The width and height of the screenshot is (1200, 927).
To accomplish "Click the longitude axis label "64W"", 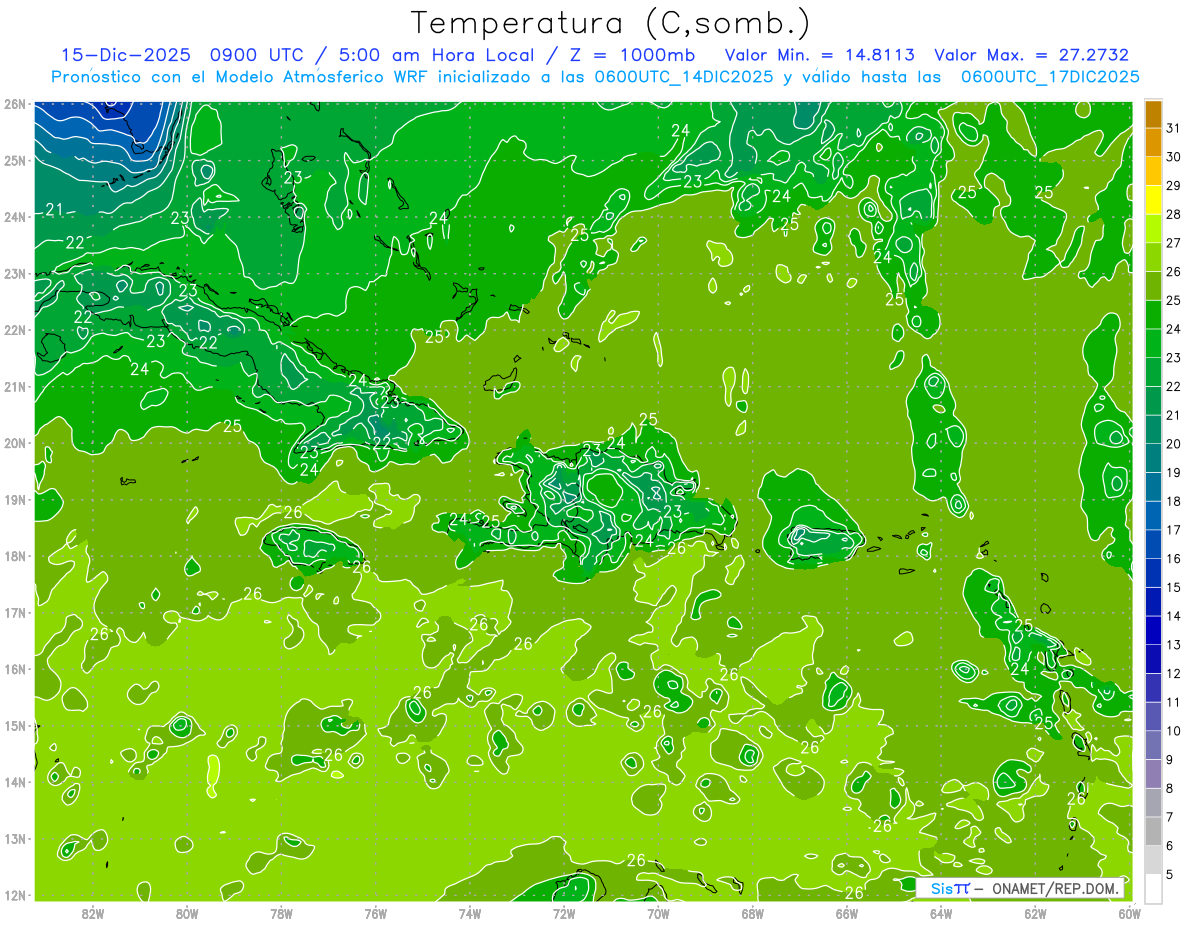I will click(940, 913).
